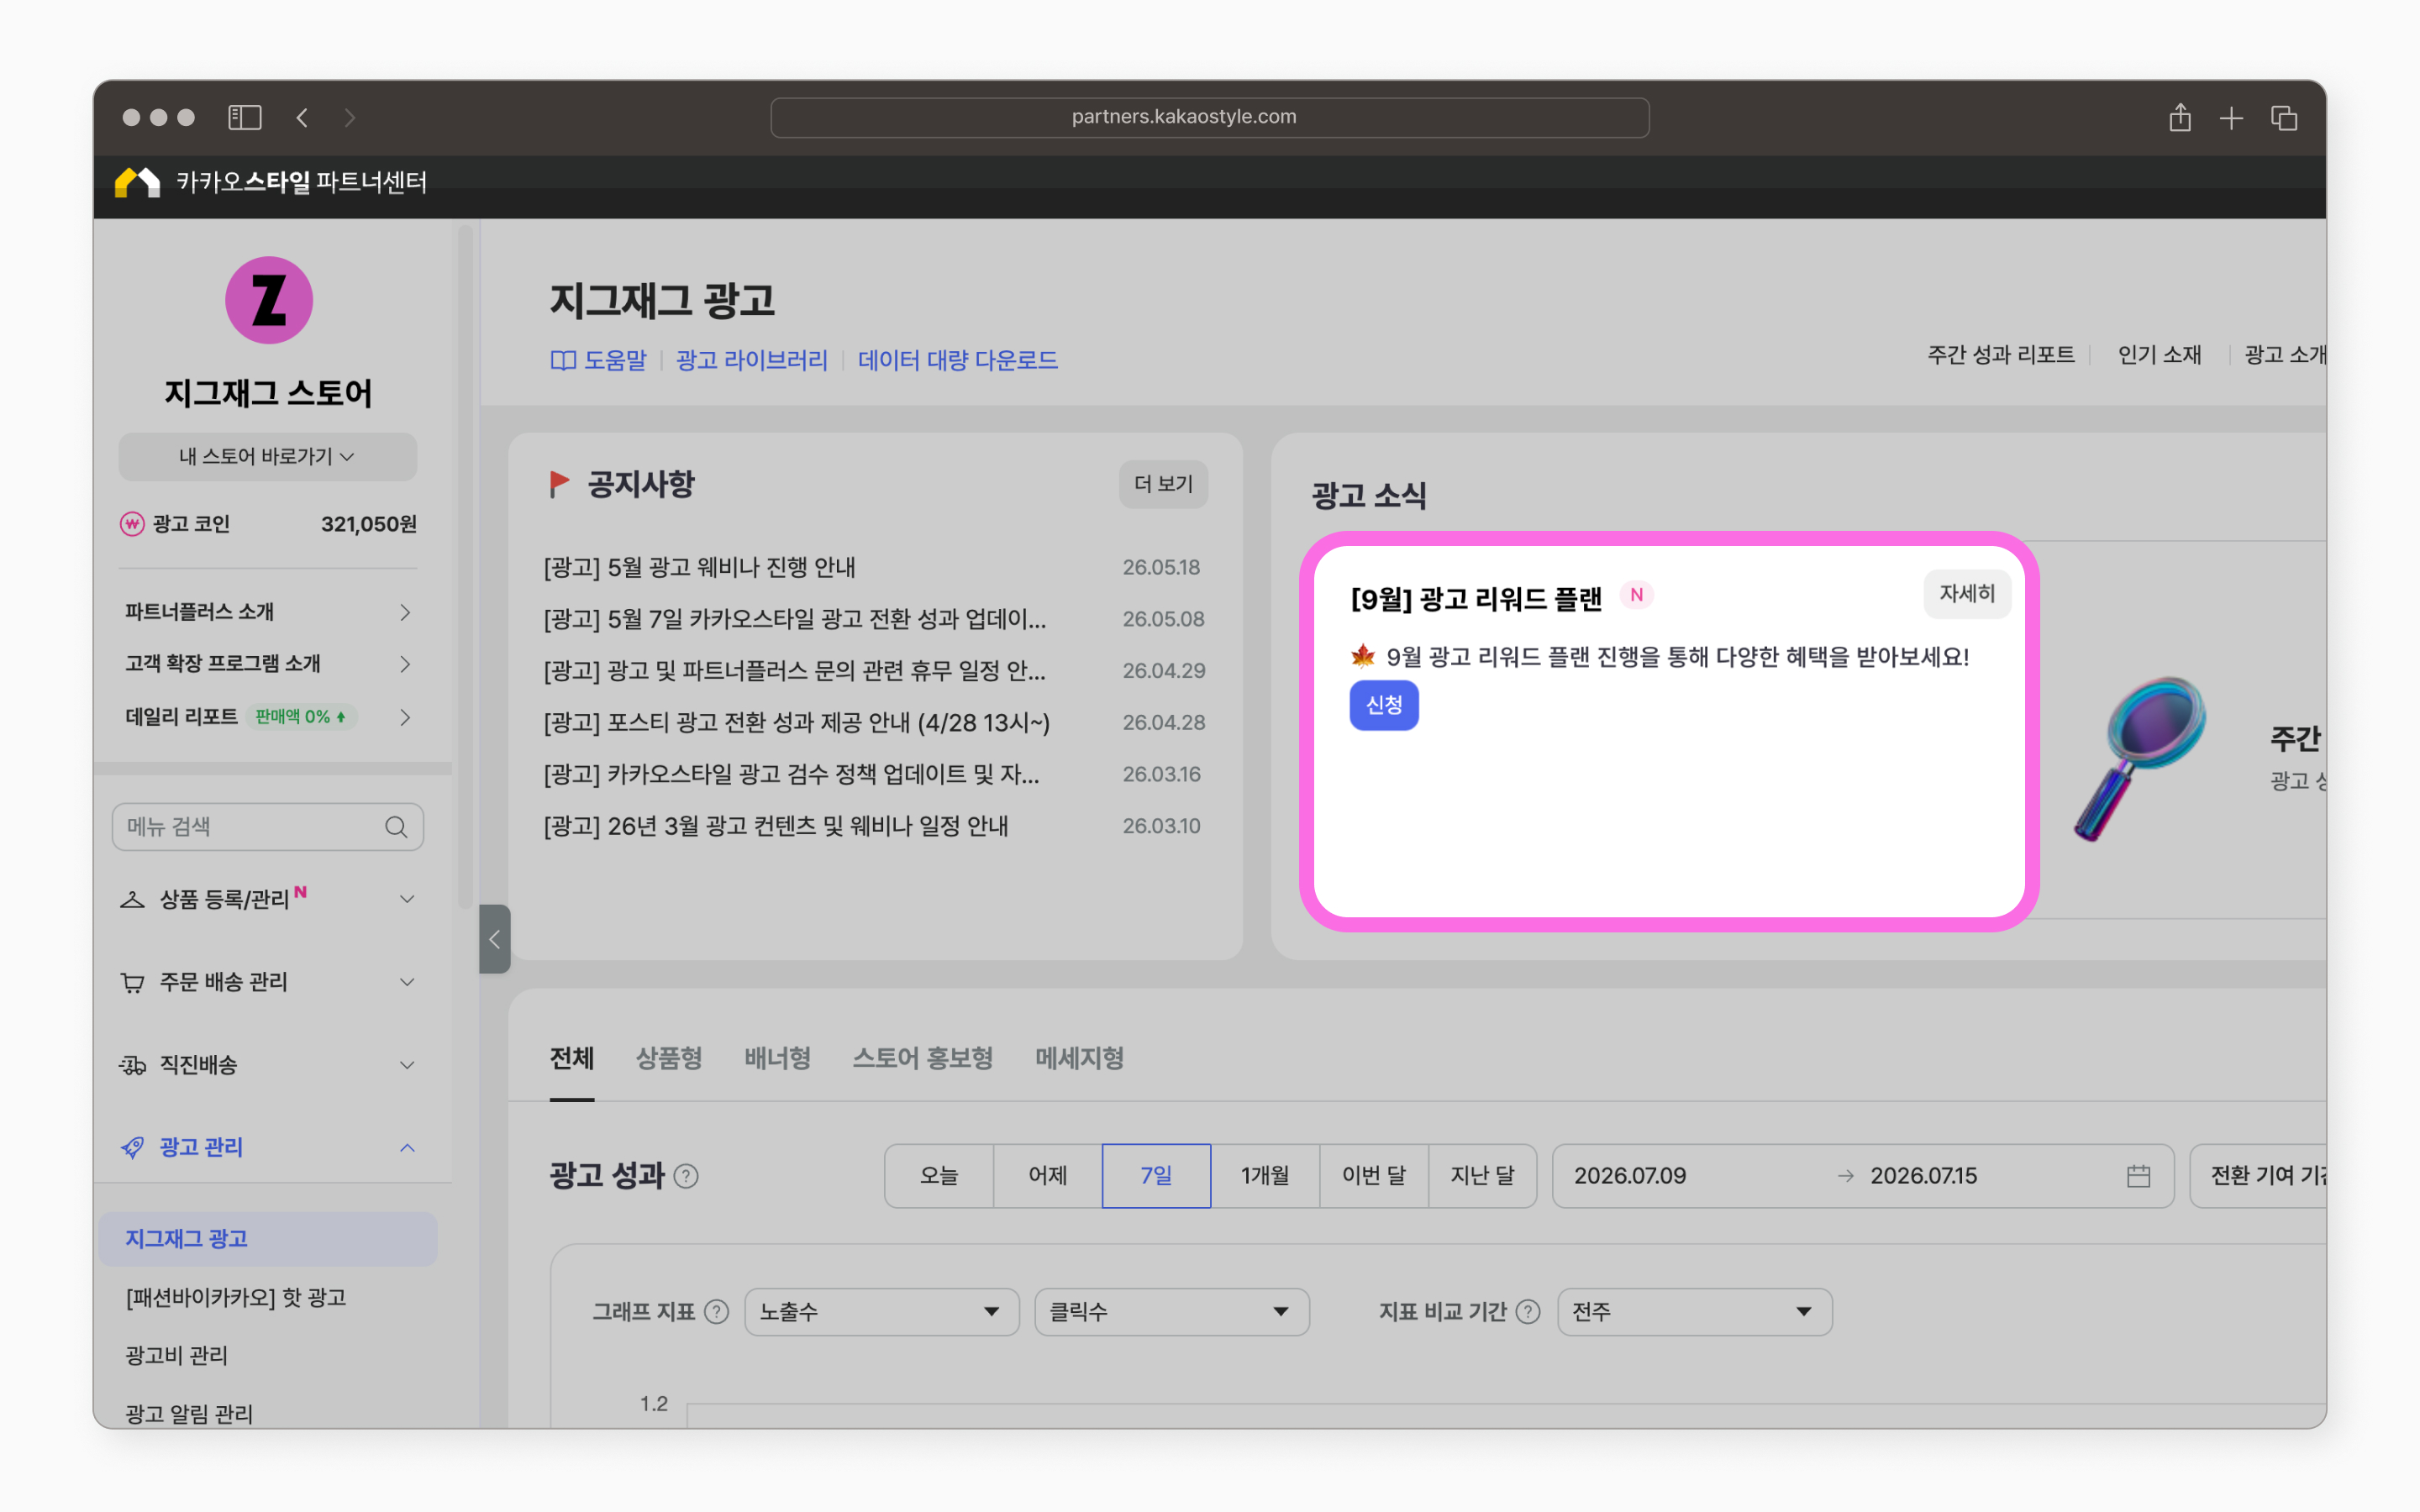Click the 상품 등록/관리 hanger icon

click(132, 899)
